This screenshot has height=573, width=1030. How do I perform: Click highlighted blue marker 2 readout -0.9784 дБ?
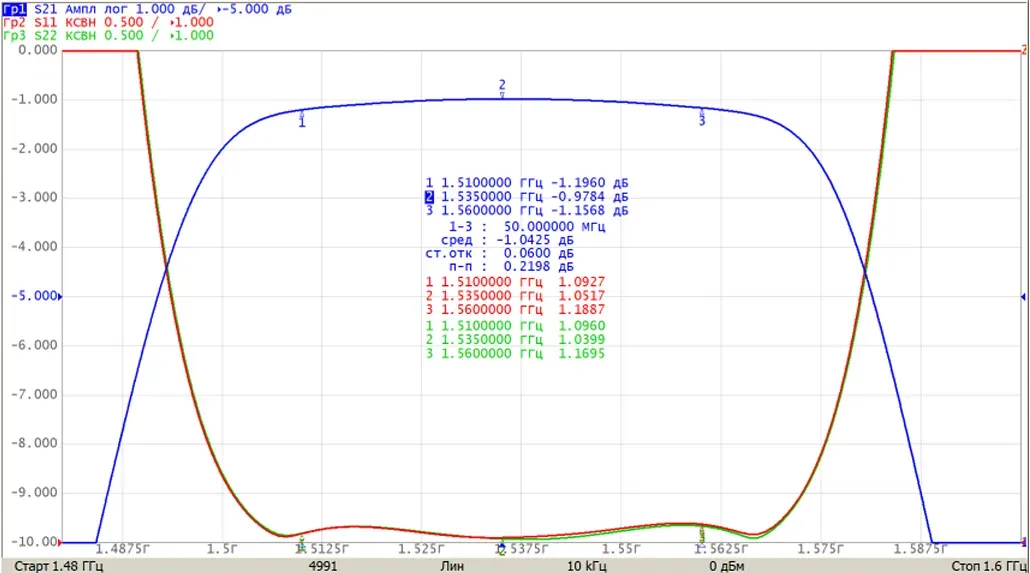pyautogui.click(x=527, y=196)
